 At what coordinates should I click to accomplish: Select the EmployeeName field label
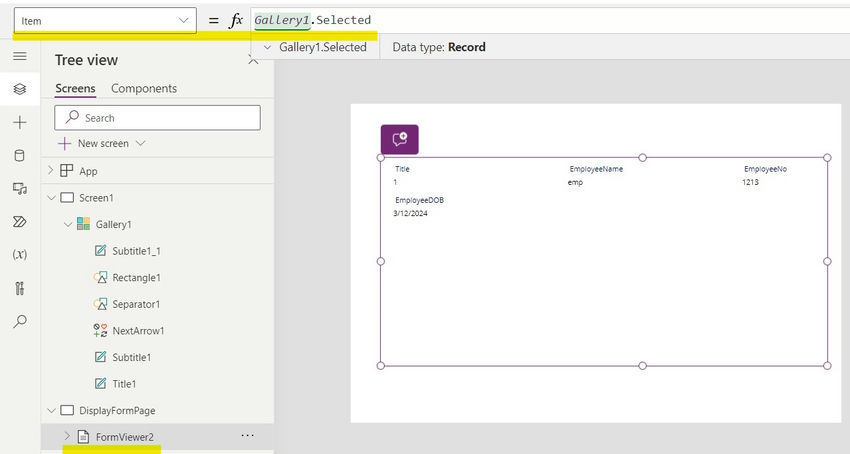[x=596, y=169]
